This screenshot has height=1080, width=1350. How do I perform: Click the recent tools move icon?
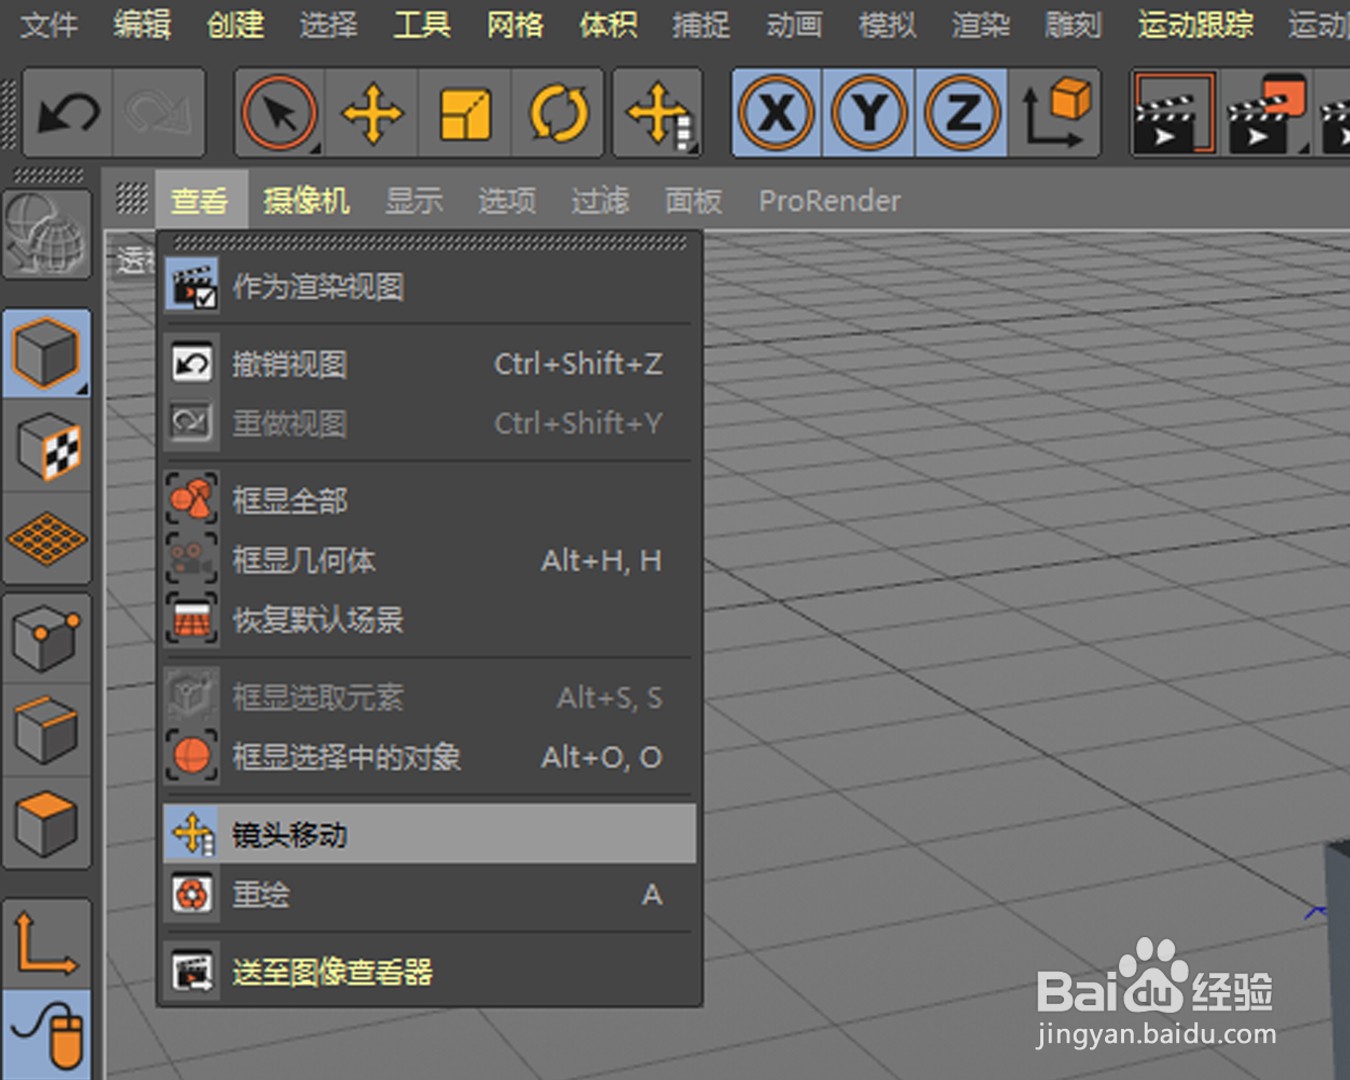coord(657,113)
